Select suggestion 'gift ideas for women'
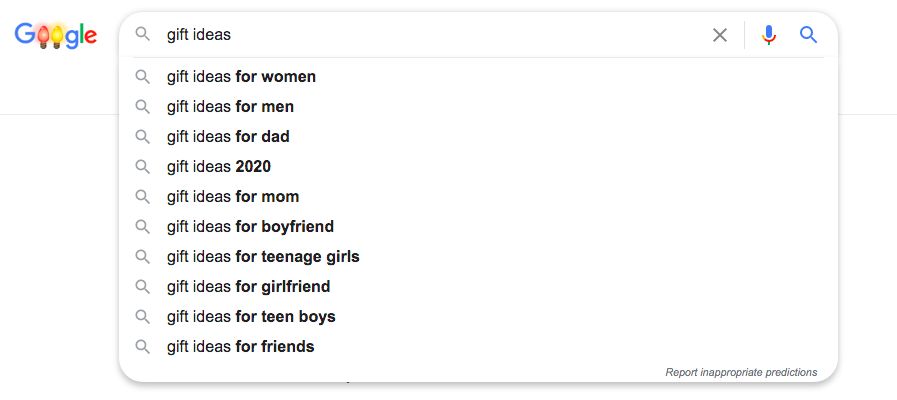This screenshot has width=897, height=400. pyautogui.click(x=241, y=77)
